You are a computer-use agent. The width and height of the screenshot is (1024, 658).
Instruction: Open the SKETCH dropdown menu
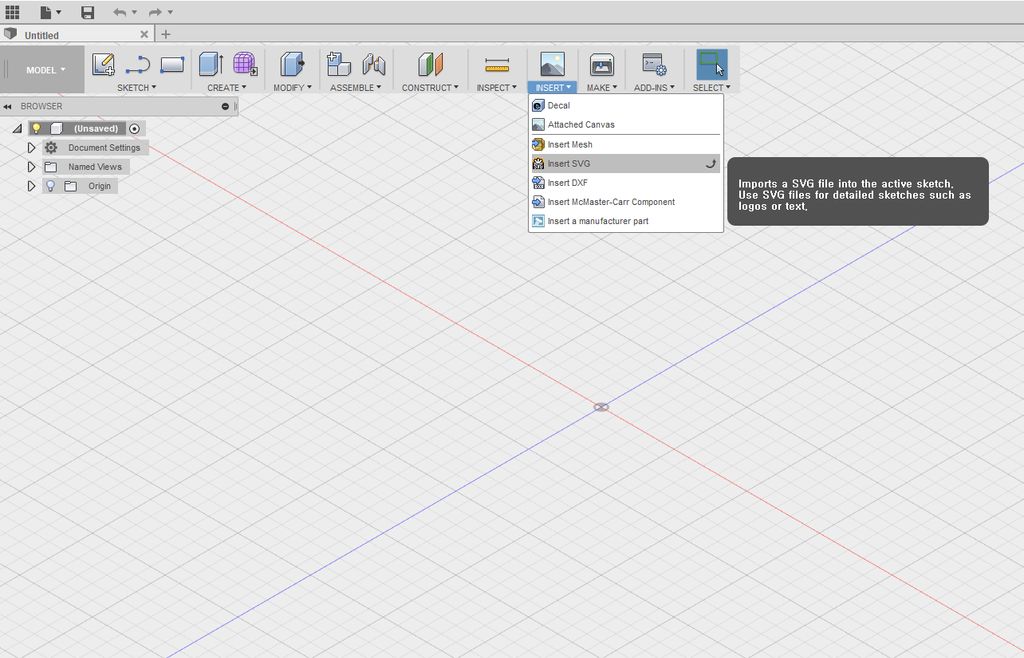(x=136, y=87)
